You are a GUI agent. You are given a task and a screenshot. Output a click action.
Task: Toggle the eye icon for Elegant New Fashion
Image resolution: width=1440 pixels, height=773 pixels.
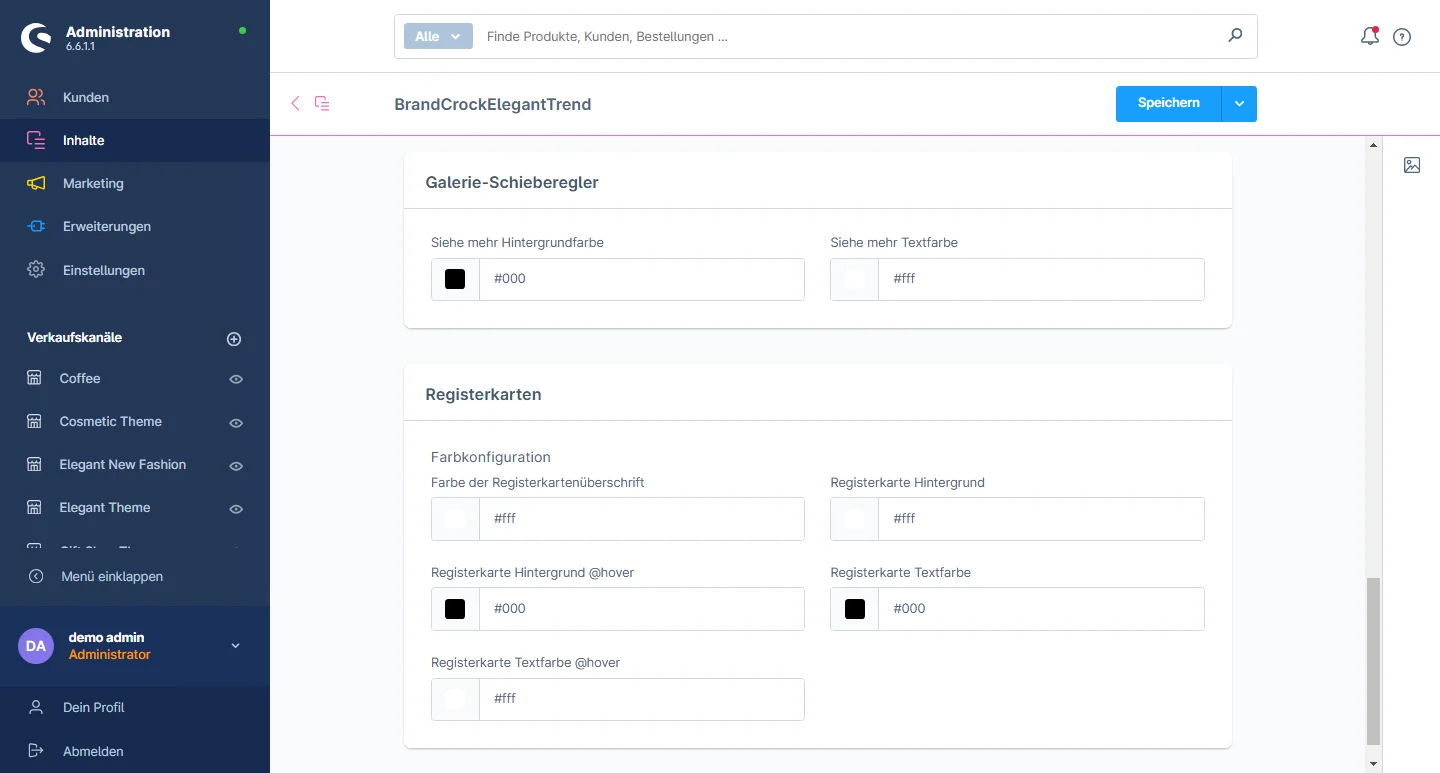(x=236, y=465)
